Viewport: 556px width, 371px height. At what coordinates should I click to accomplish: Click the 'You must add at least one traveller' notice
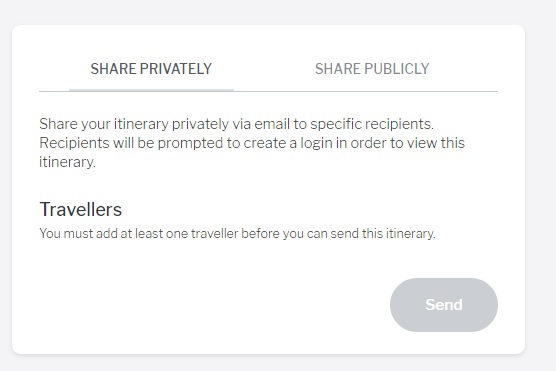point(237,233)
